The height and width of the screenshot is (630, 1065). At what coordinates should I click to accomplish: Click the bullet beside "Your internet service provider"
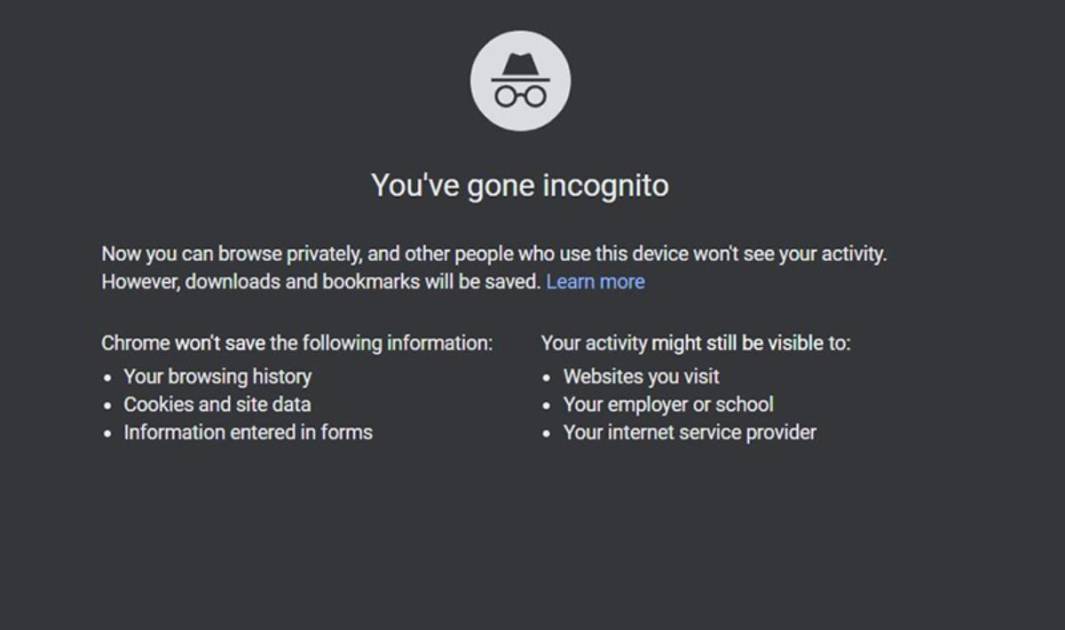coord(547,434)
